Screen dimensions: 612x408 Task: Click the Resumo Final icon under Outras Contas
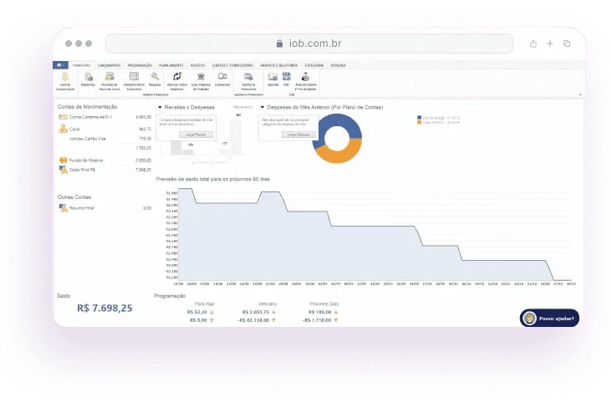63,208
